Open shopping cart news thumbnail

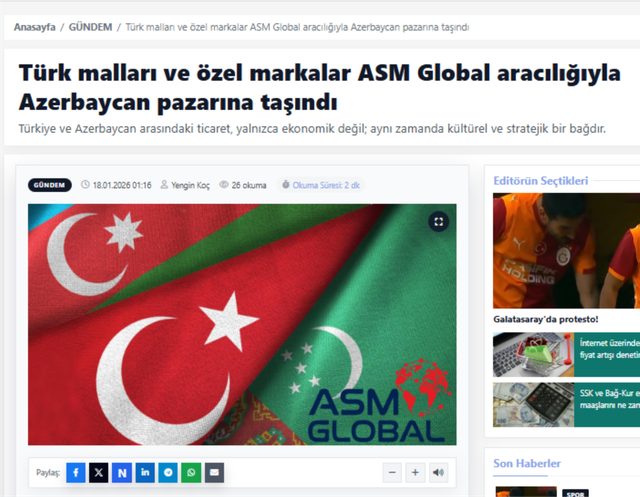(x=533, y=355)
